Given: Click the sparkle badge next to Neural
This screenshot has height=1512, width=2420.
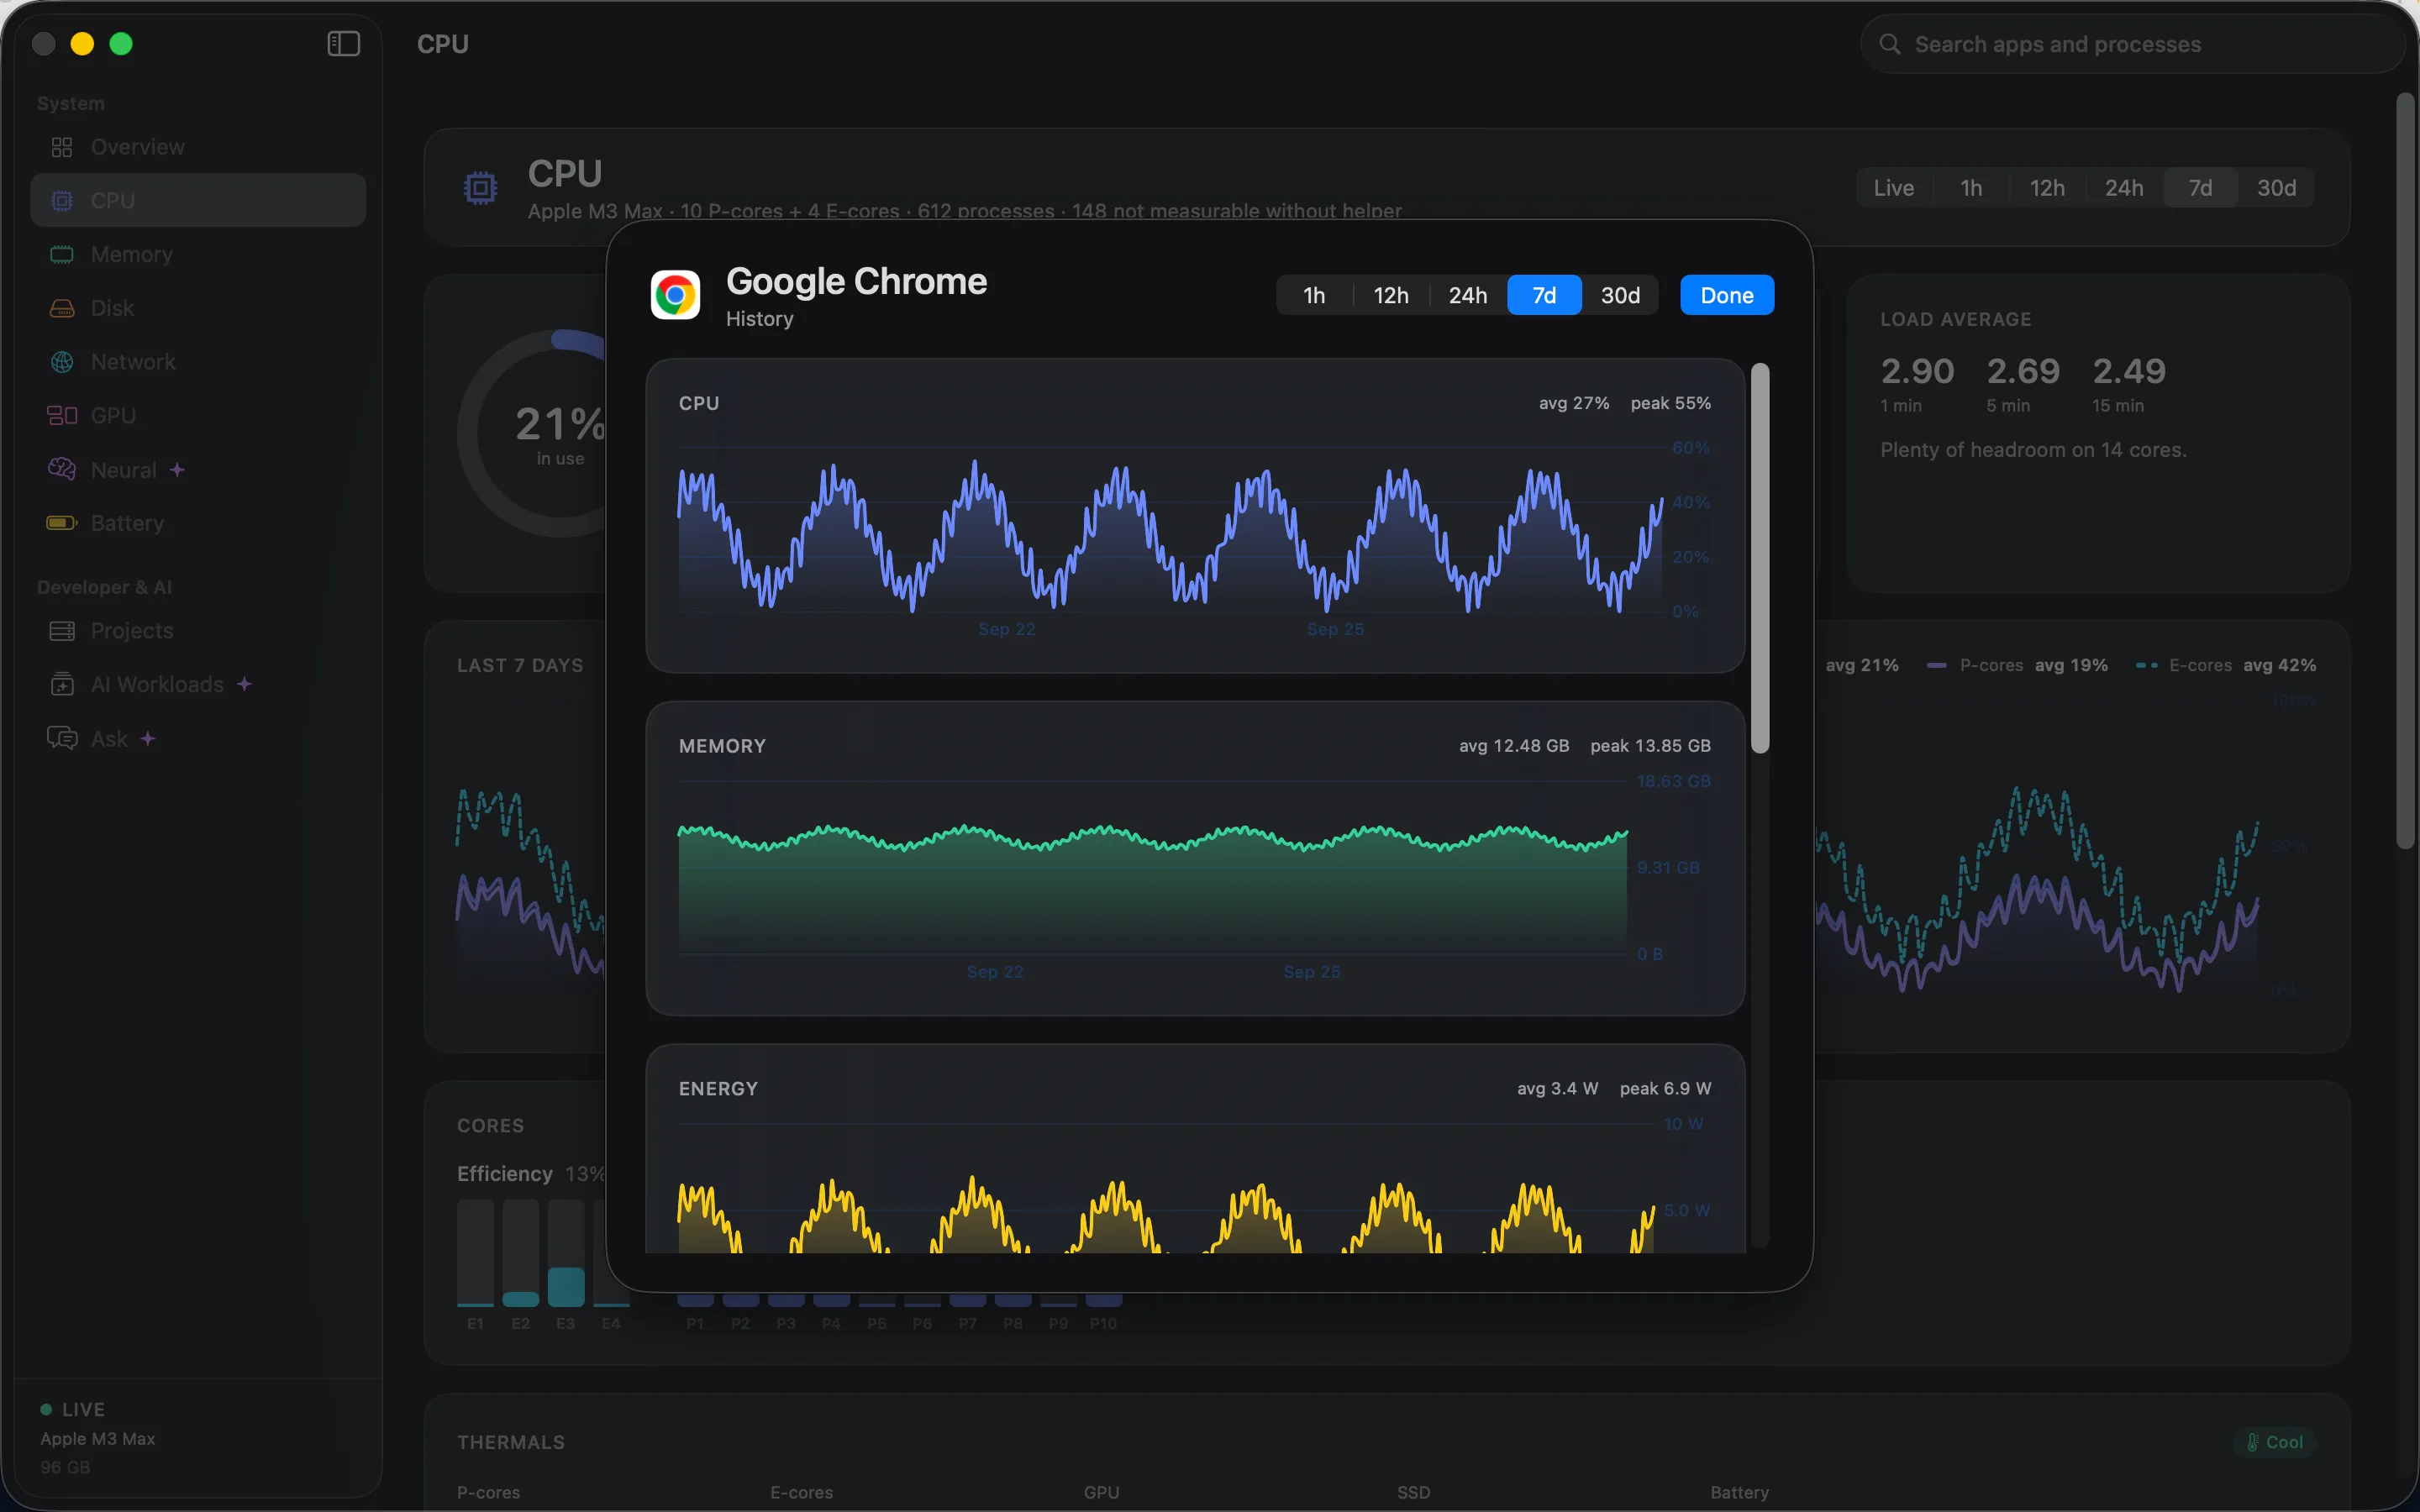Looking at the screenshot, I should [x=177, y=470].
